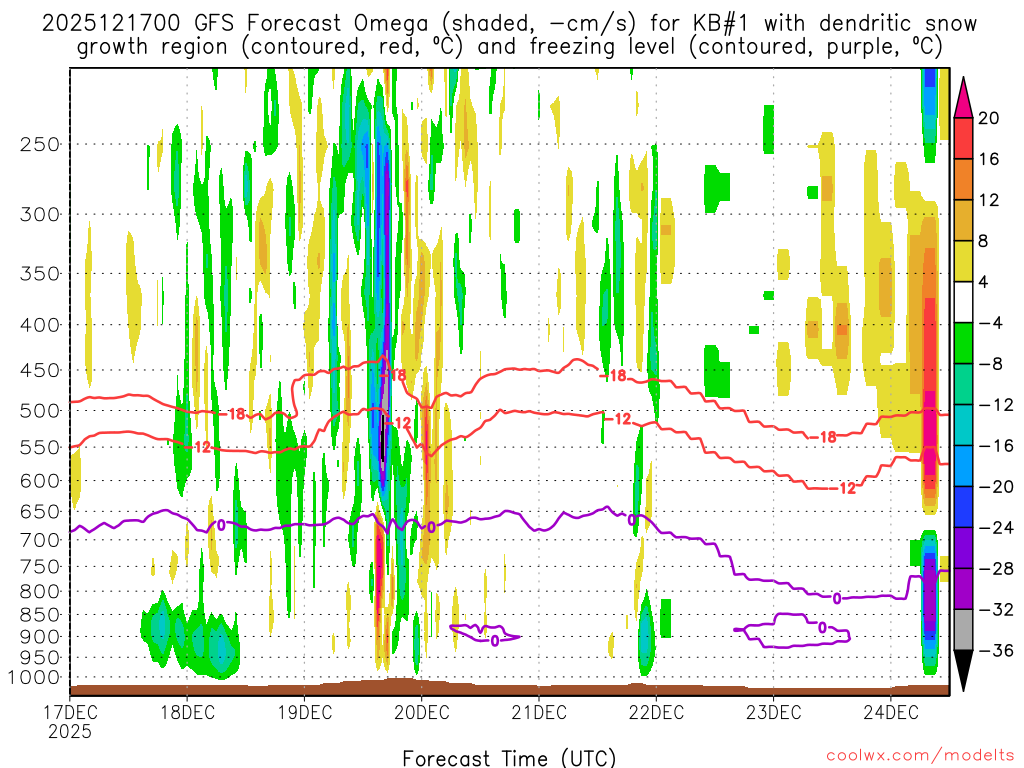Click the 850 pressure level label
Viewport: 1024px width, 768px height.
click(x=40, y=615)
